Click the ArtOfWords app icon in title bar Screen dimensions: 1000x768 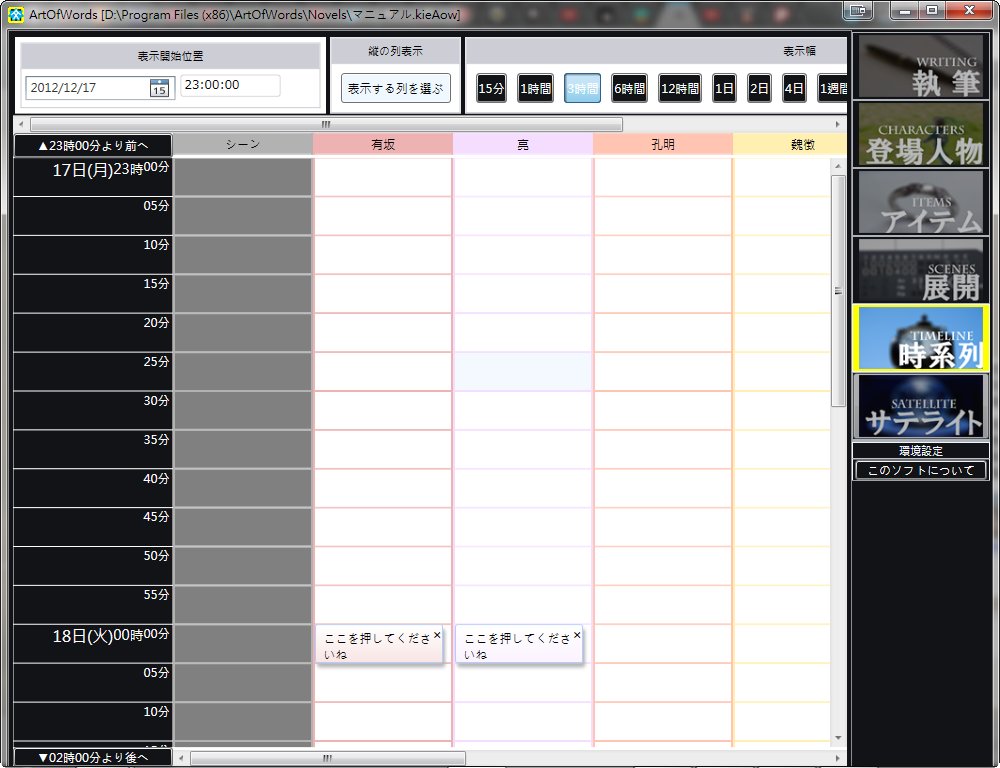[16, 13]
